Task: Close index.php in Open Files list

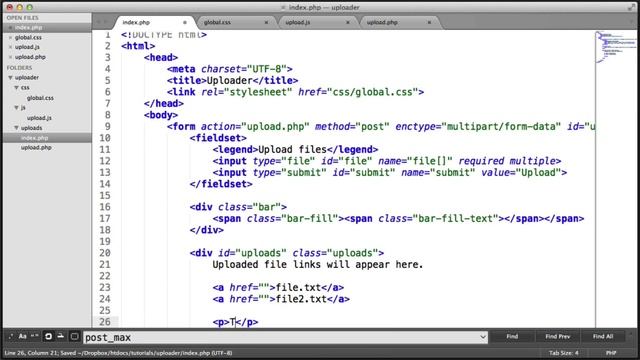Action: pyautogui.click(x=10, y=27)
